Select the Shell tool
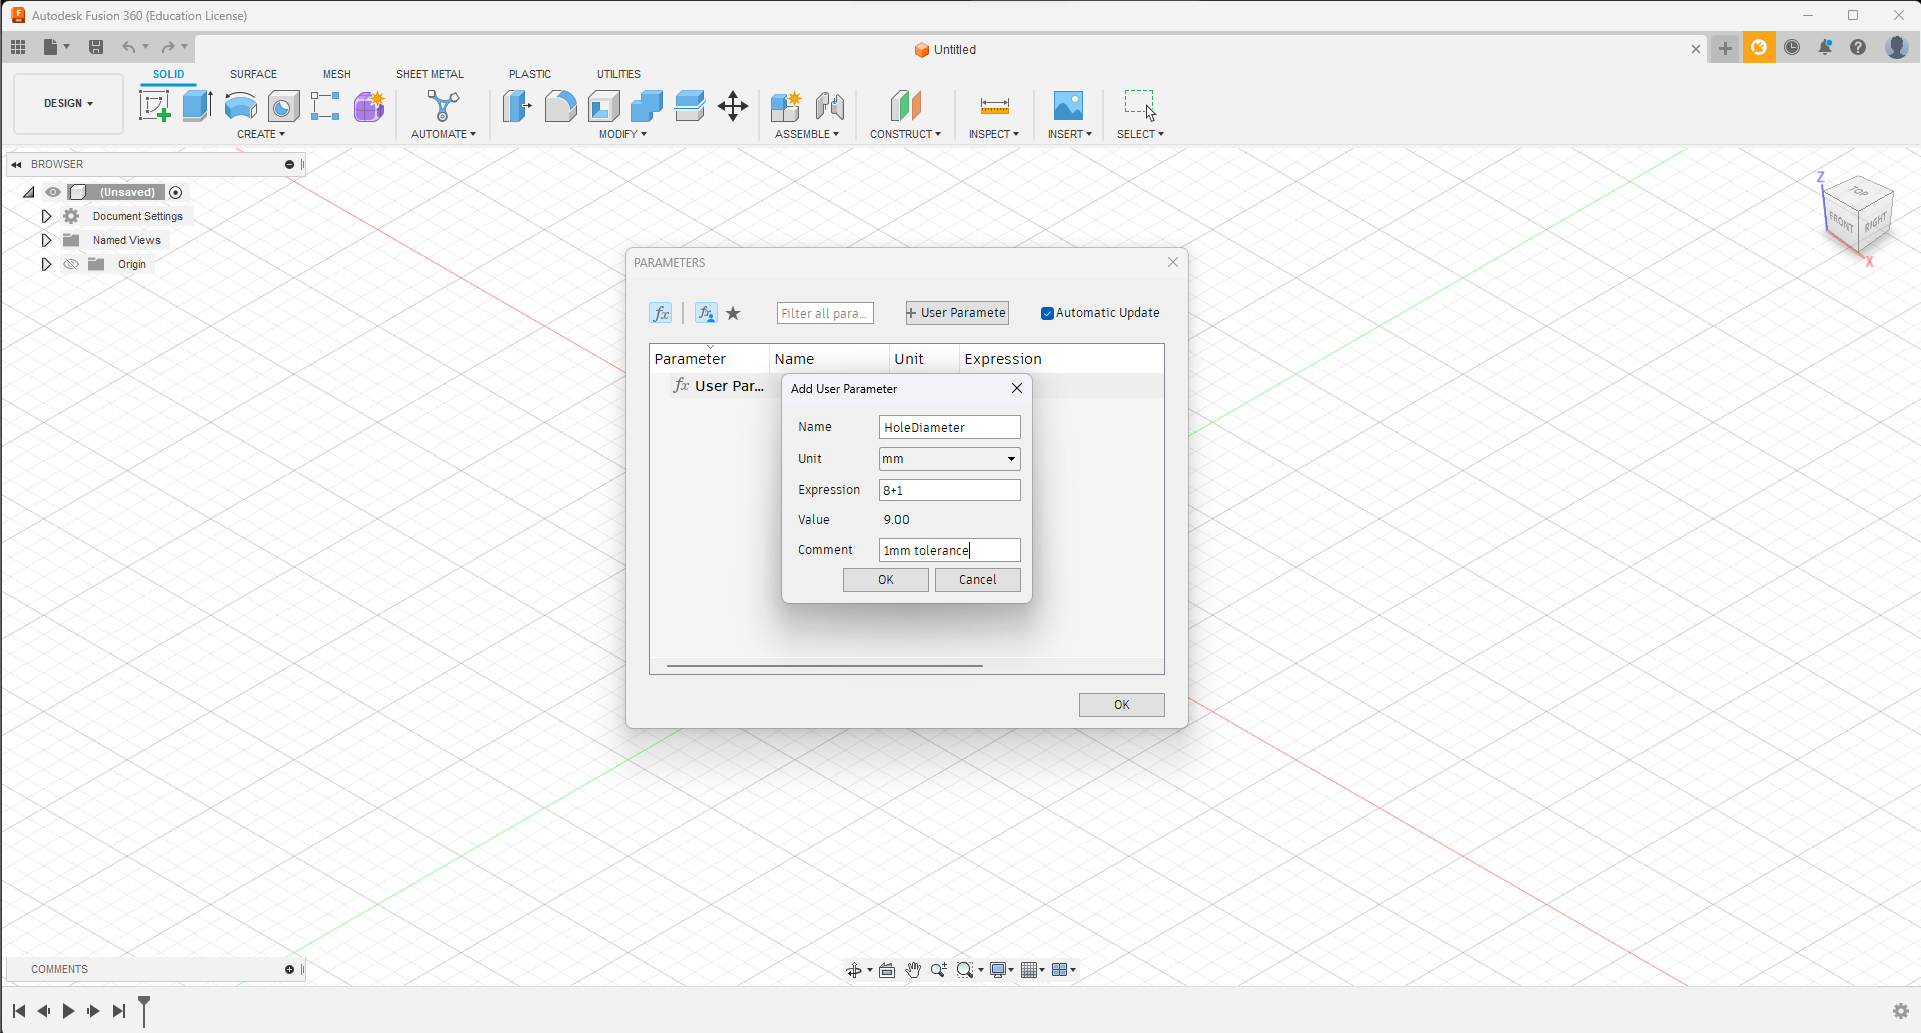This screenshot has width=1921, height=1033. 604,106
